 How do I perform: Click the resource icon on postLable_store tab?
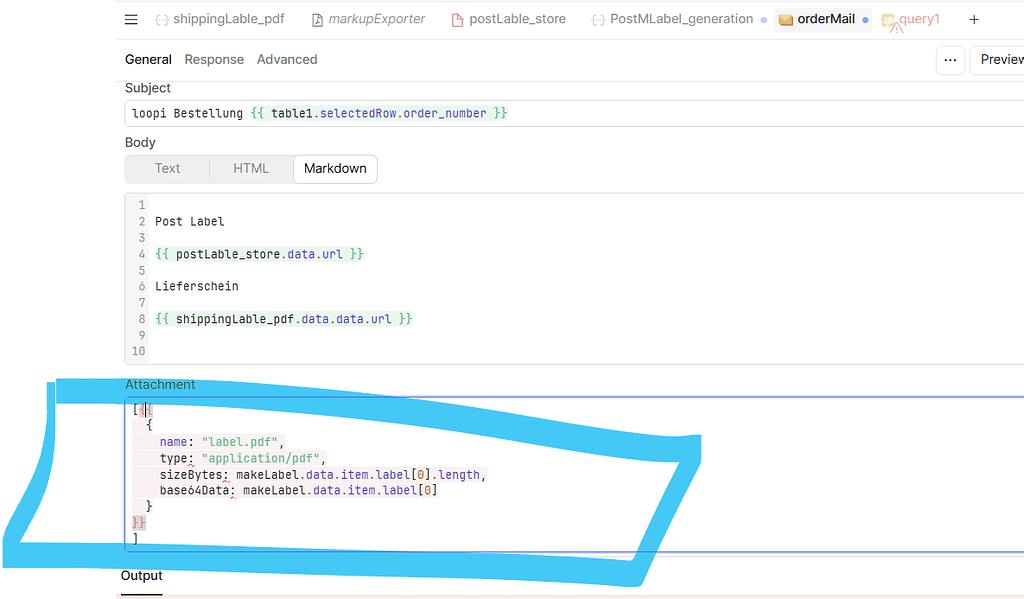click(x=457, y=18)
